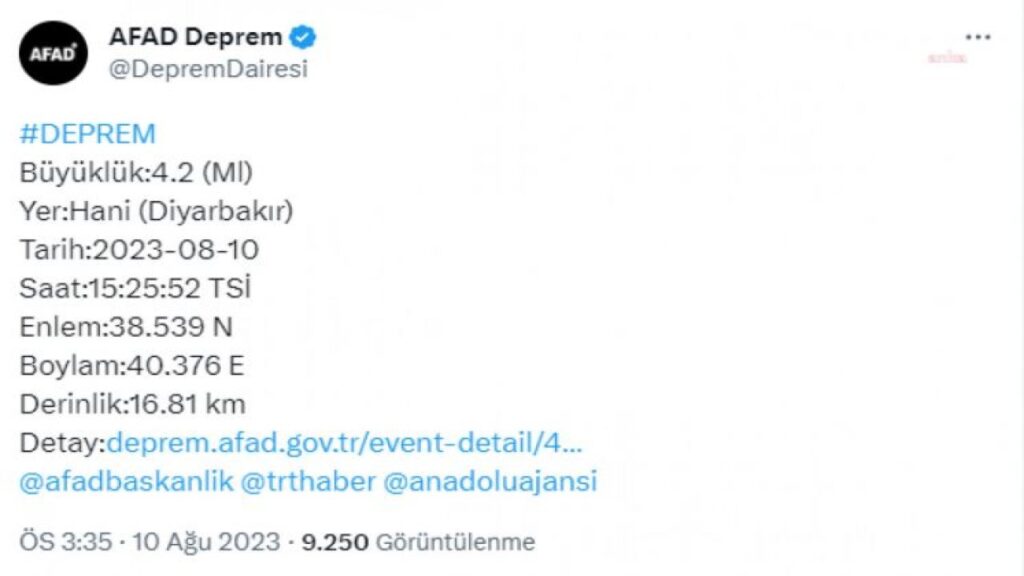Click the Detay: label text

[x=62, y=443]
